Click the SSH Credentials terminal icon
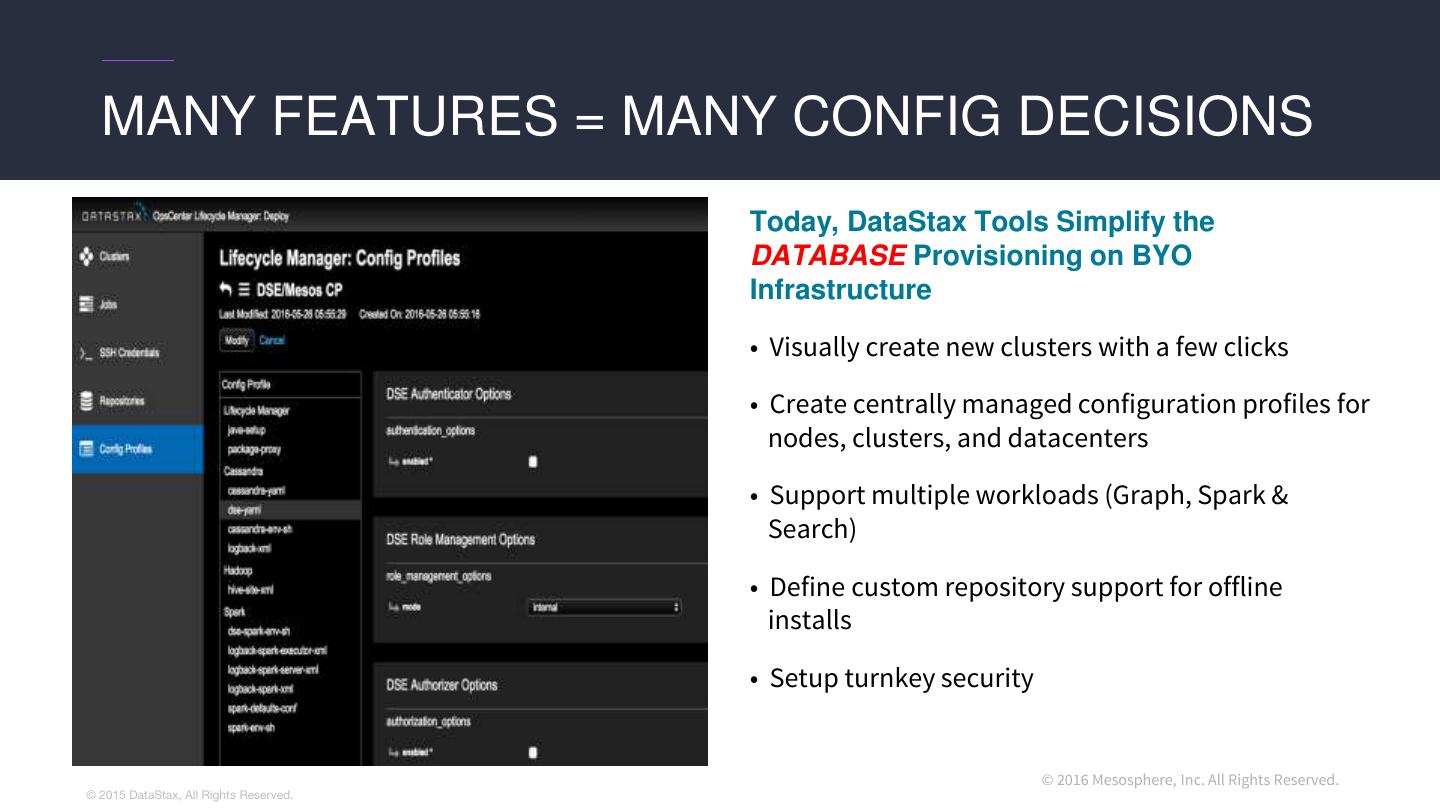This screenshot has height=810, width=1440. (x=85, y=353)
